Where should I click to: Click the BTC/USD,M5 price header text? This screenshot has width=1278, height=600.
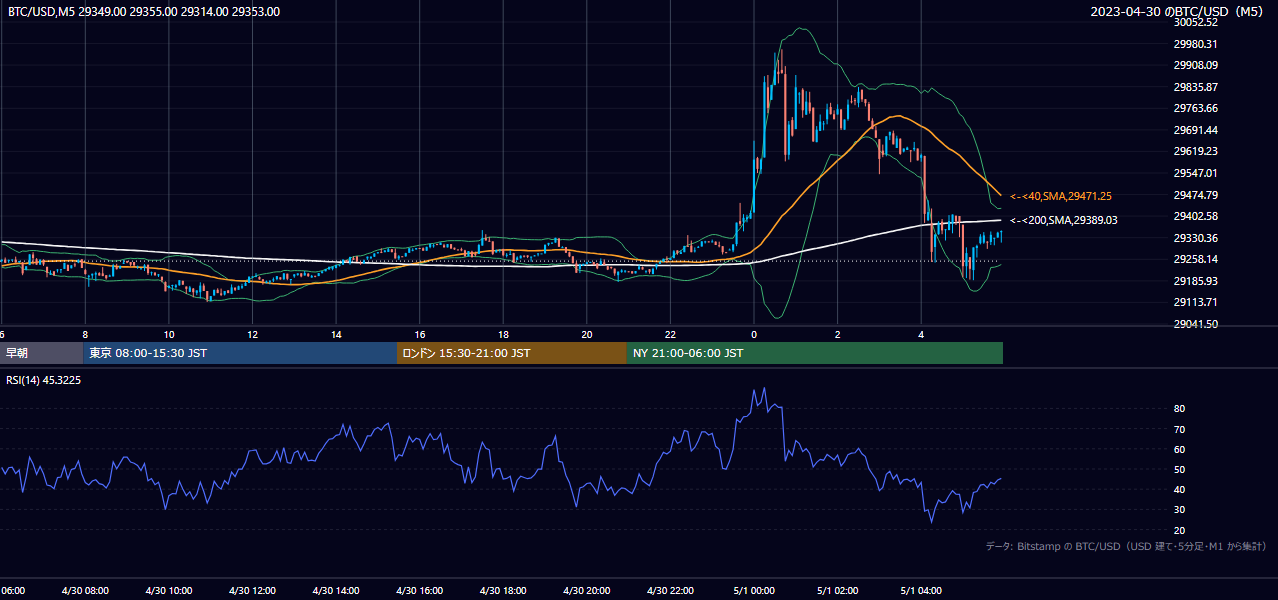(x=144, y=12)
